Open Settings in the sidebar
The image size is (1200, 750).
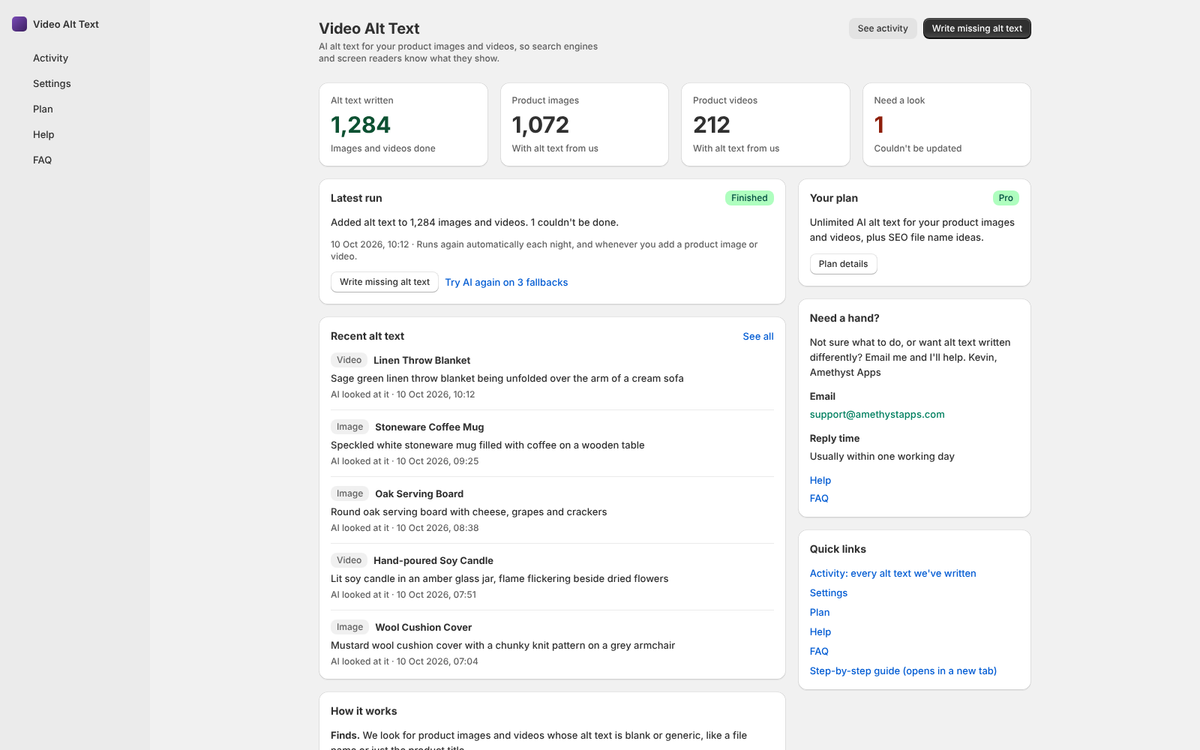click(52, 84)
